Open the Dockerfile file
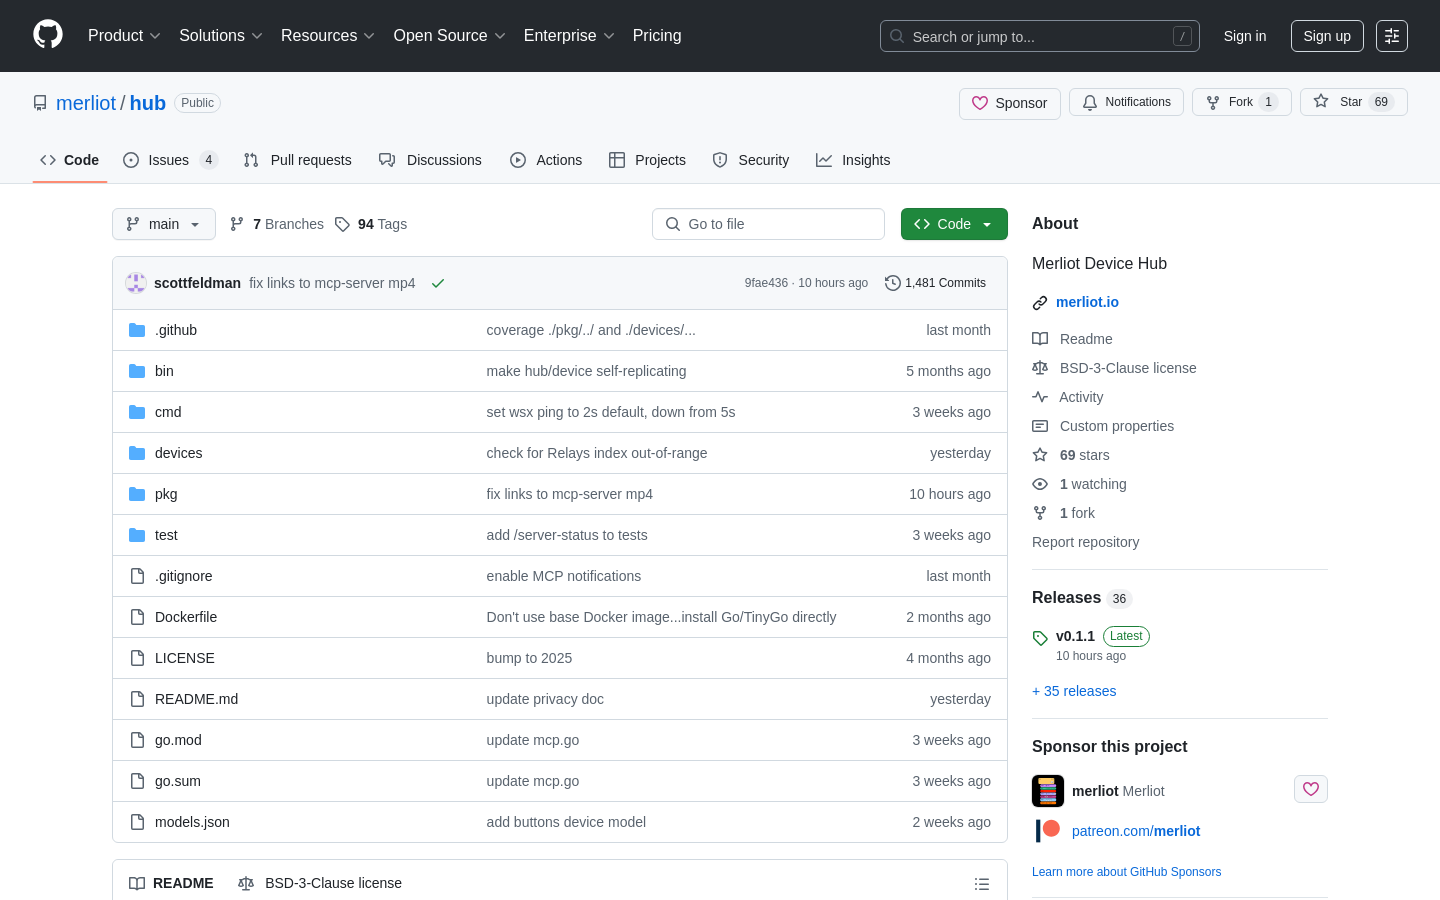 [x=186, y=617]
